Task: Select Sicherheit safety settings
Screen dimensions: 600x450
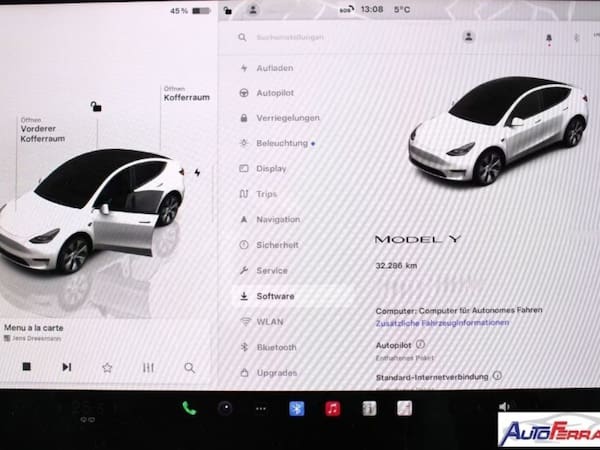Action: coord(269,245)
